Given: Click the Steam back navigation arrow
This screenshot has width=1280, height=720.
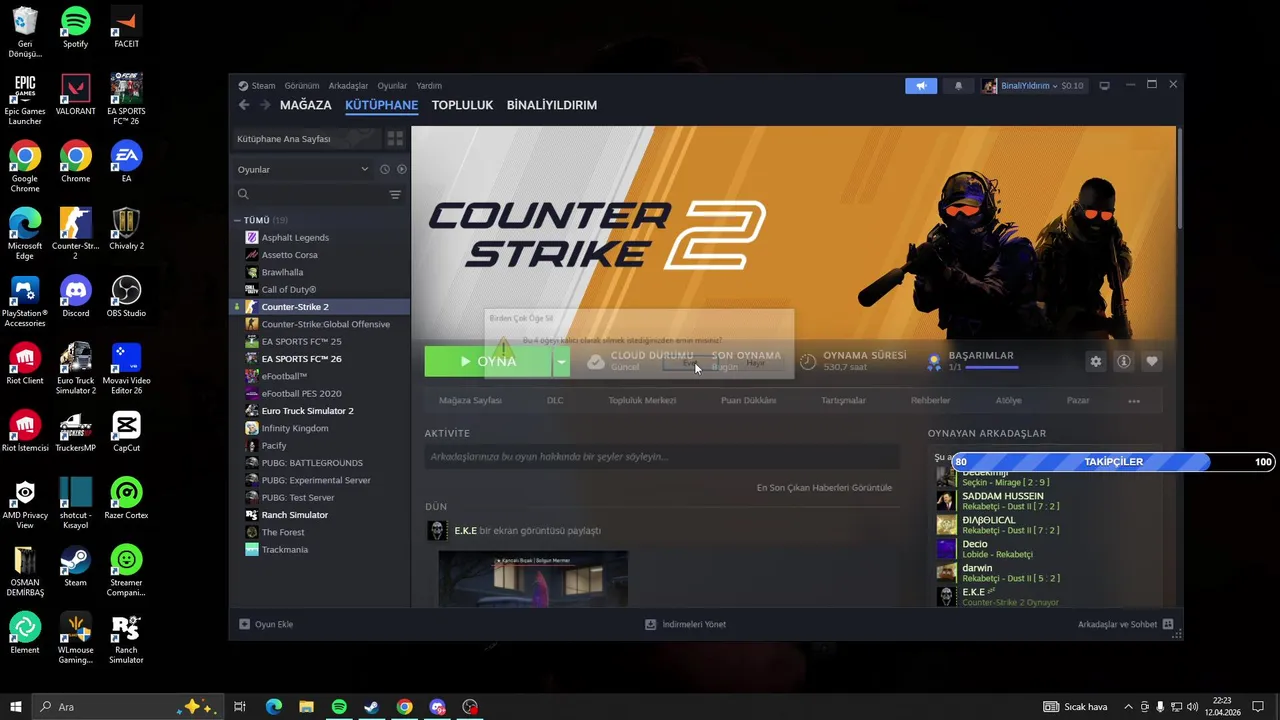Looking at the screenshot, I should point(244,105).
